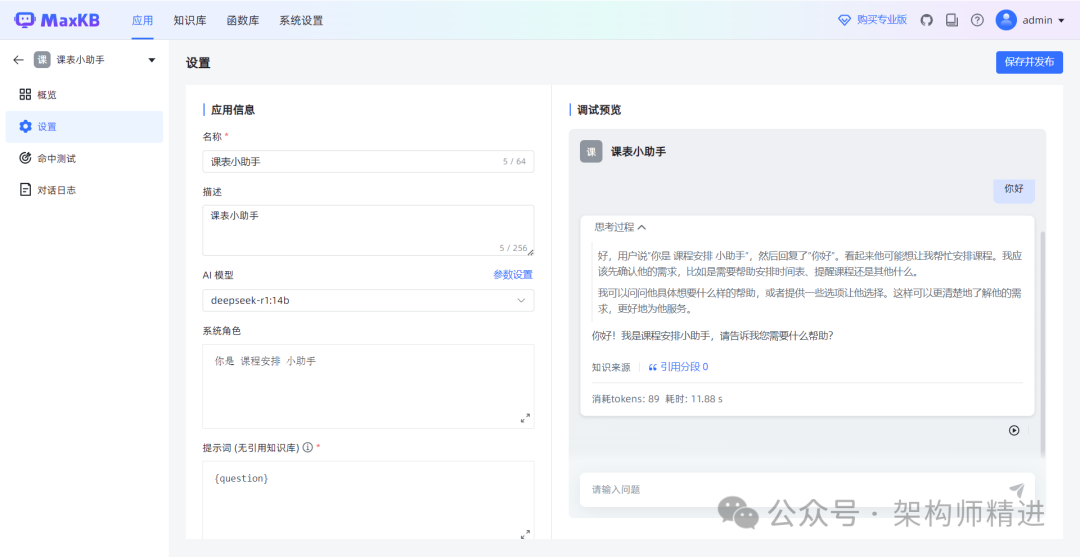
Task: Open the 对话日志 sidebar item
Action: click(84, 190)
